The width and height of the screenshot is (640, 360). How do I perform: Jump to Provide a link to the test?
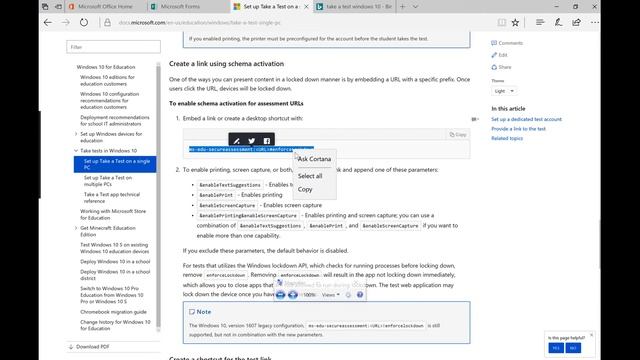click(x=518, y=129)
